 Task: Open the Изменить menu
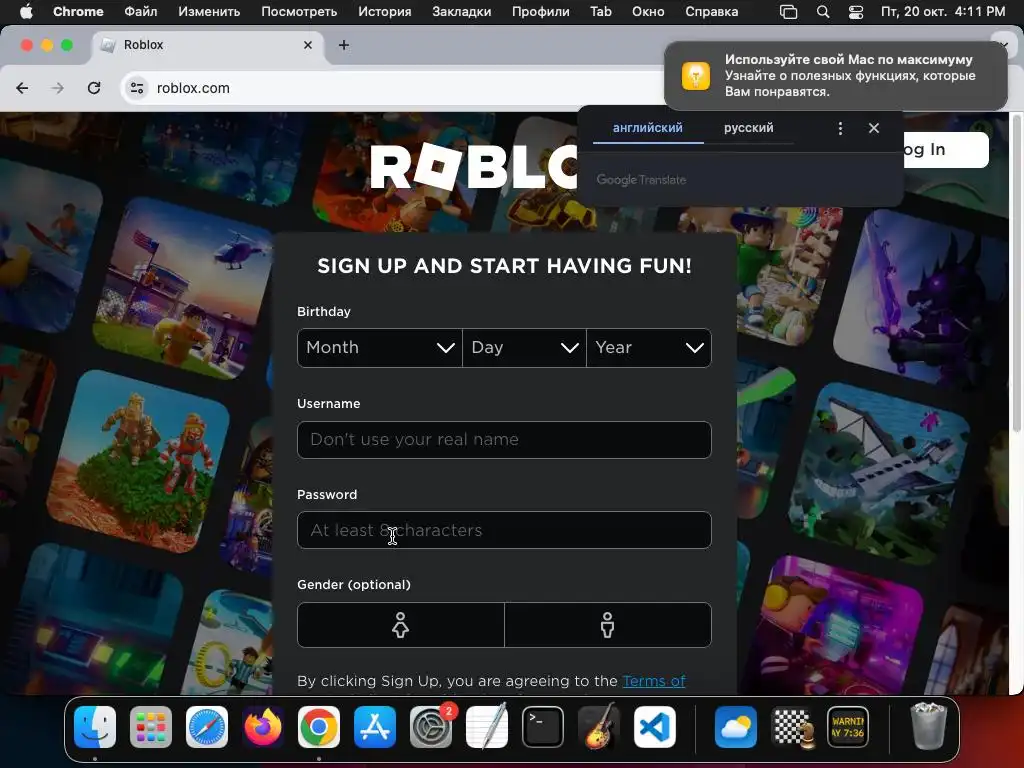pos(209,12)
